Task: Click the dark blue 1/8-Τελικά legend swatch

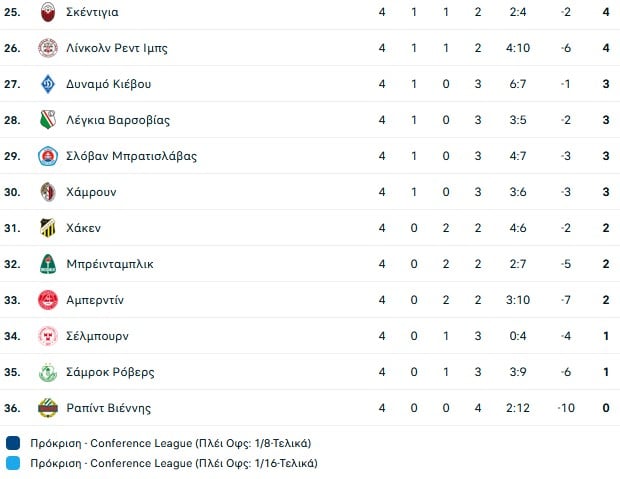Action: 12,443
